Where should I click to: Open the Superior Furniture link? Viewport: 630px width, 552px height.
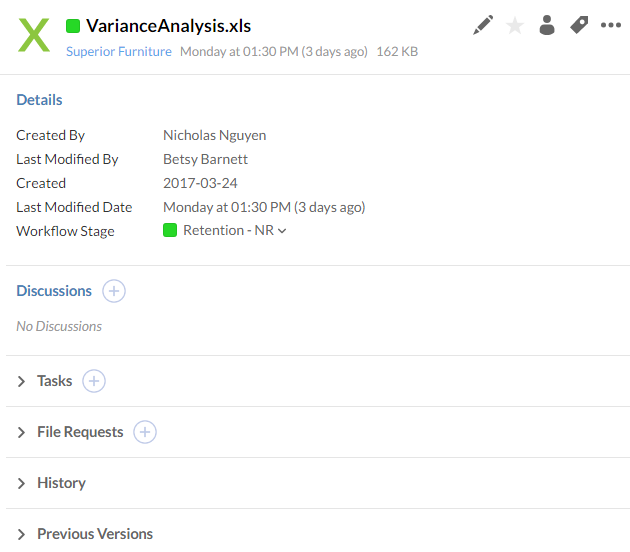click(x=119, y=51)
